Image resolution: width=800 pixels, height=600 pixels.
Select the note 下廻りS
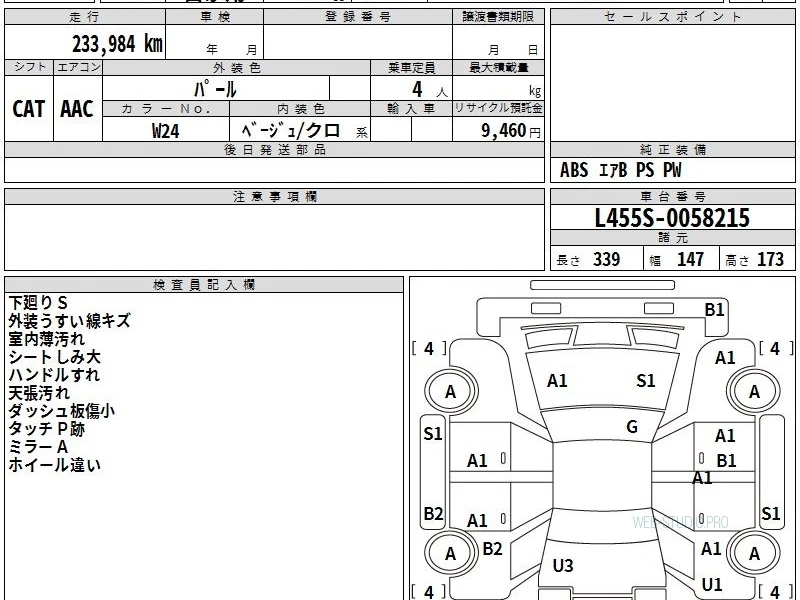pyautogui.click(x=38, y=303)
